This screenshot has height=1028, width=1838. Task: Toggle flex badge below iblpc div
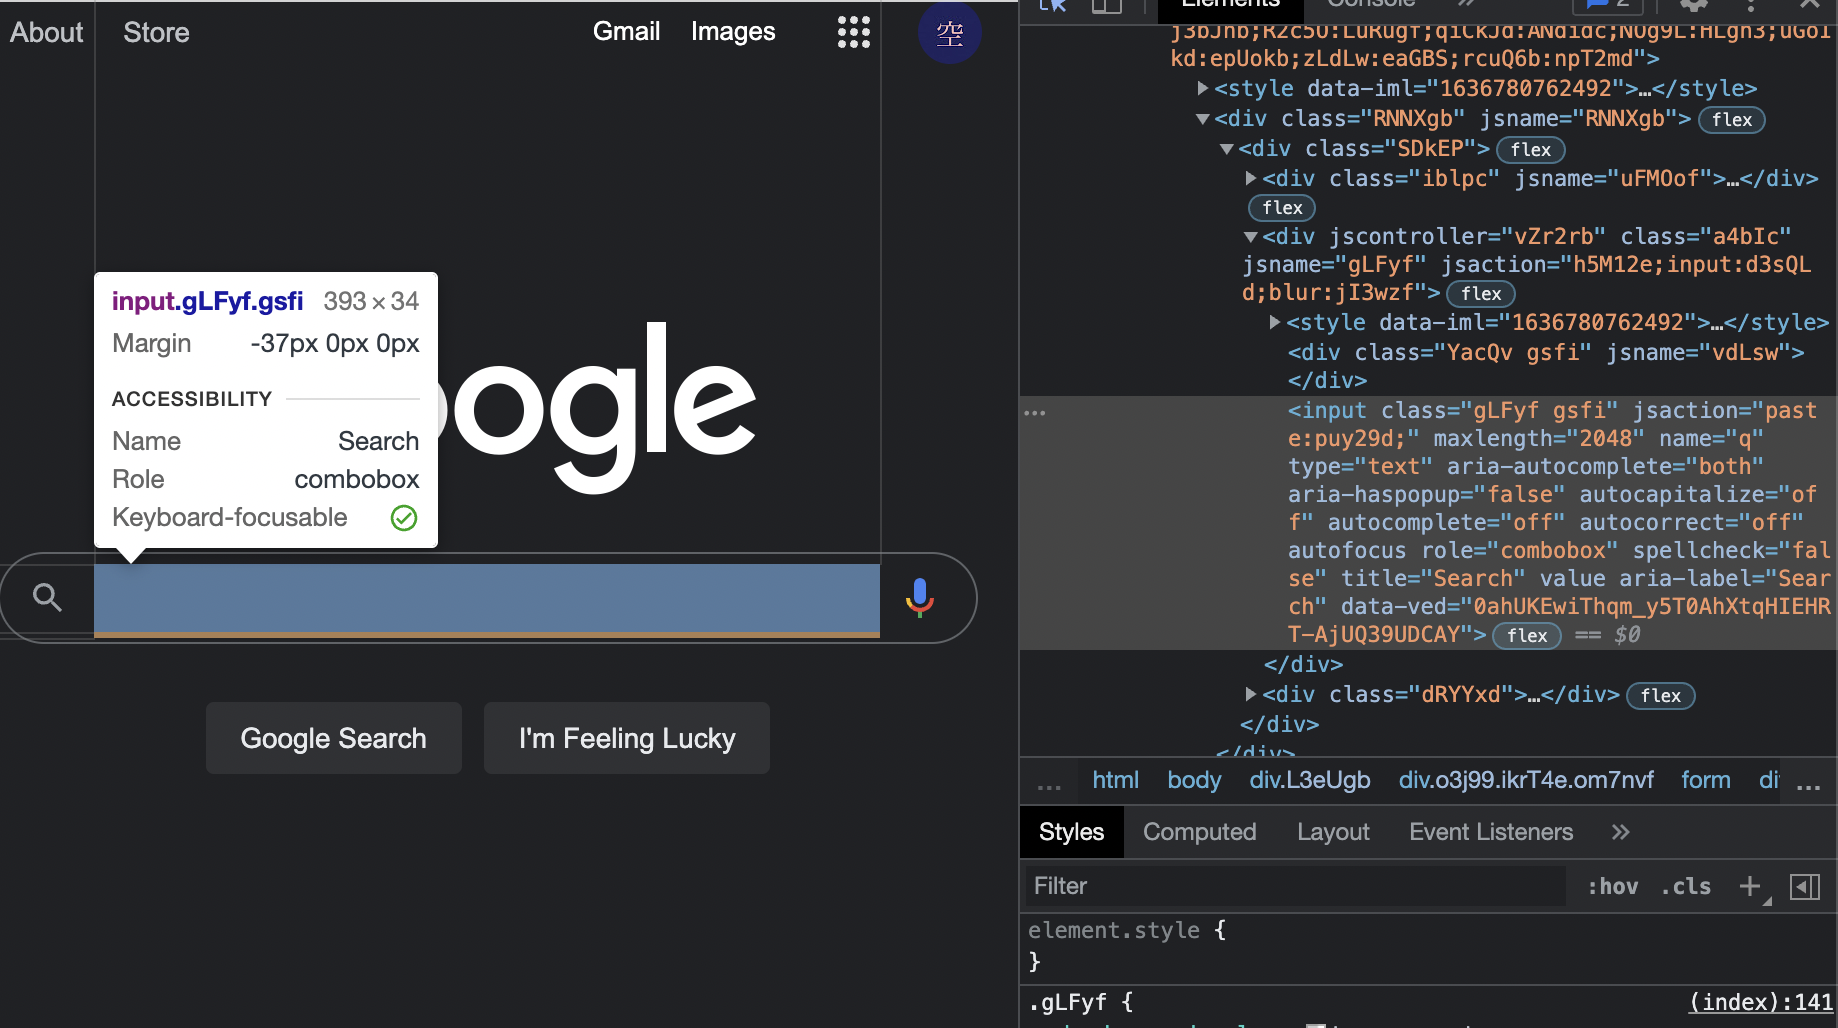(1282, 208)
